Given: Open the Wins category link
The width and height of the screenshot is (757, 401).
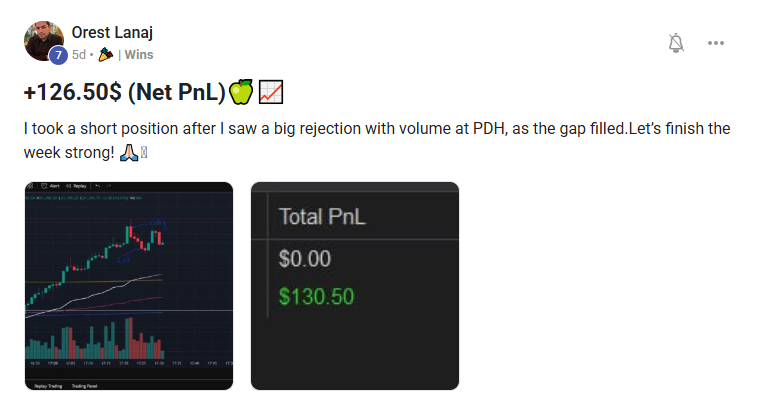Looking at the screenshot, I should [139, 55].
